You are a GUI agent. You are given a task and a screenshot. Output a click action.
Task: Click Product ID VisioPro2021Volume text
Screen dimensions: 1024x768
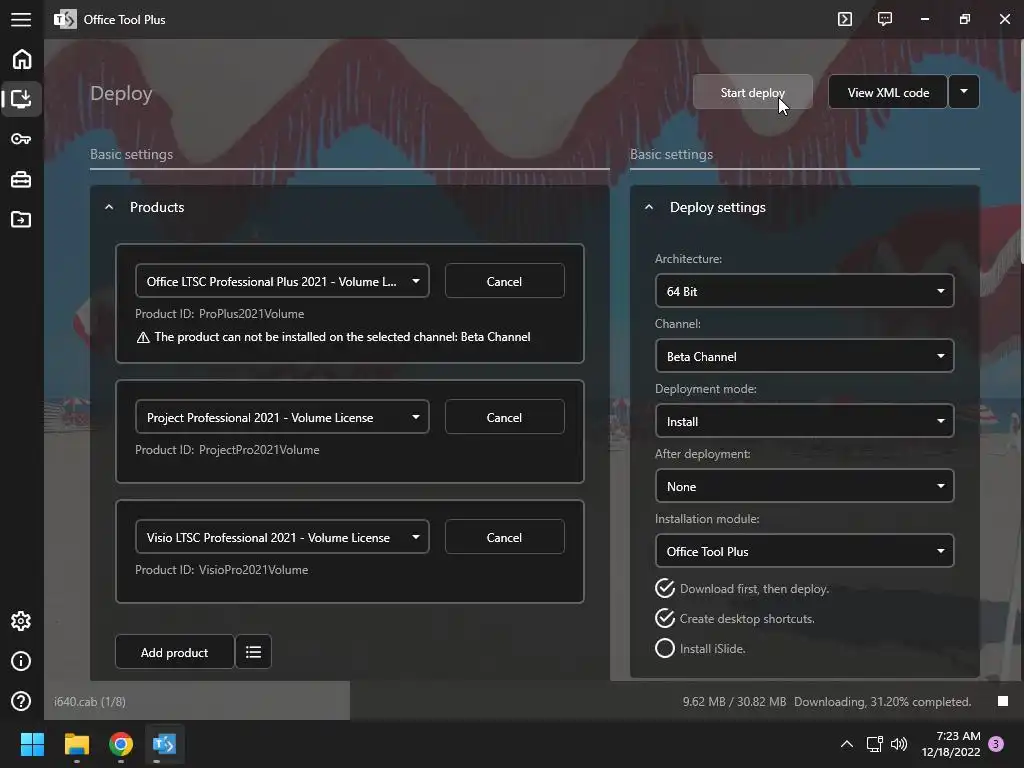(221, 570)
